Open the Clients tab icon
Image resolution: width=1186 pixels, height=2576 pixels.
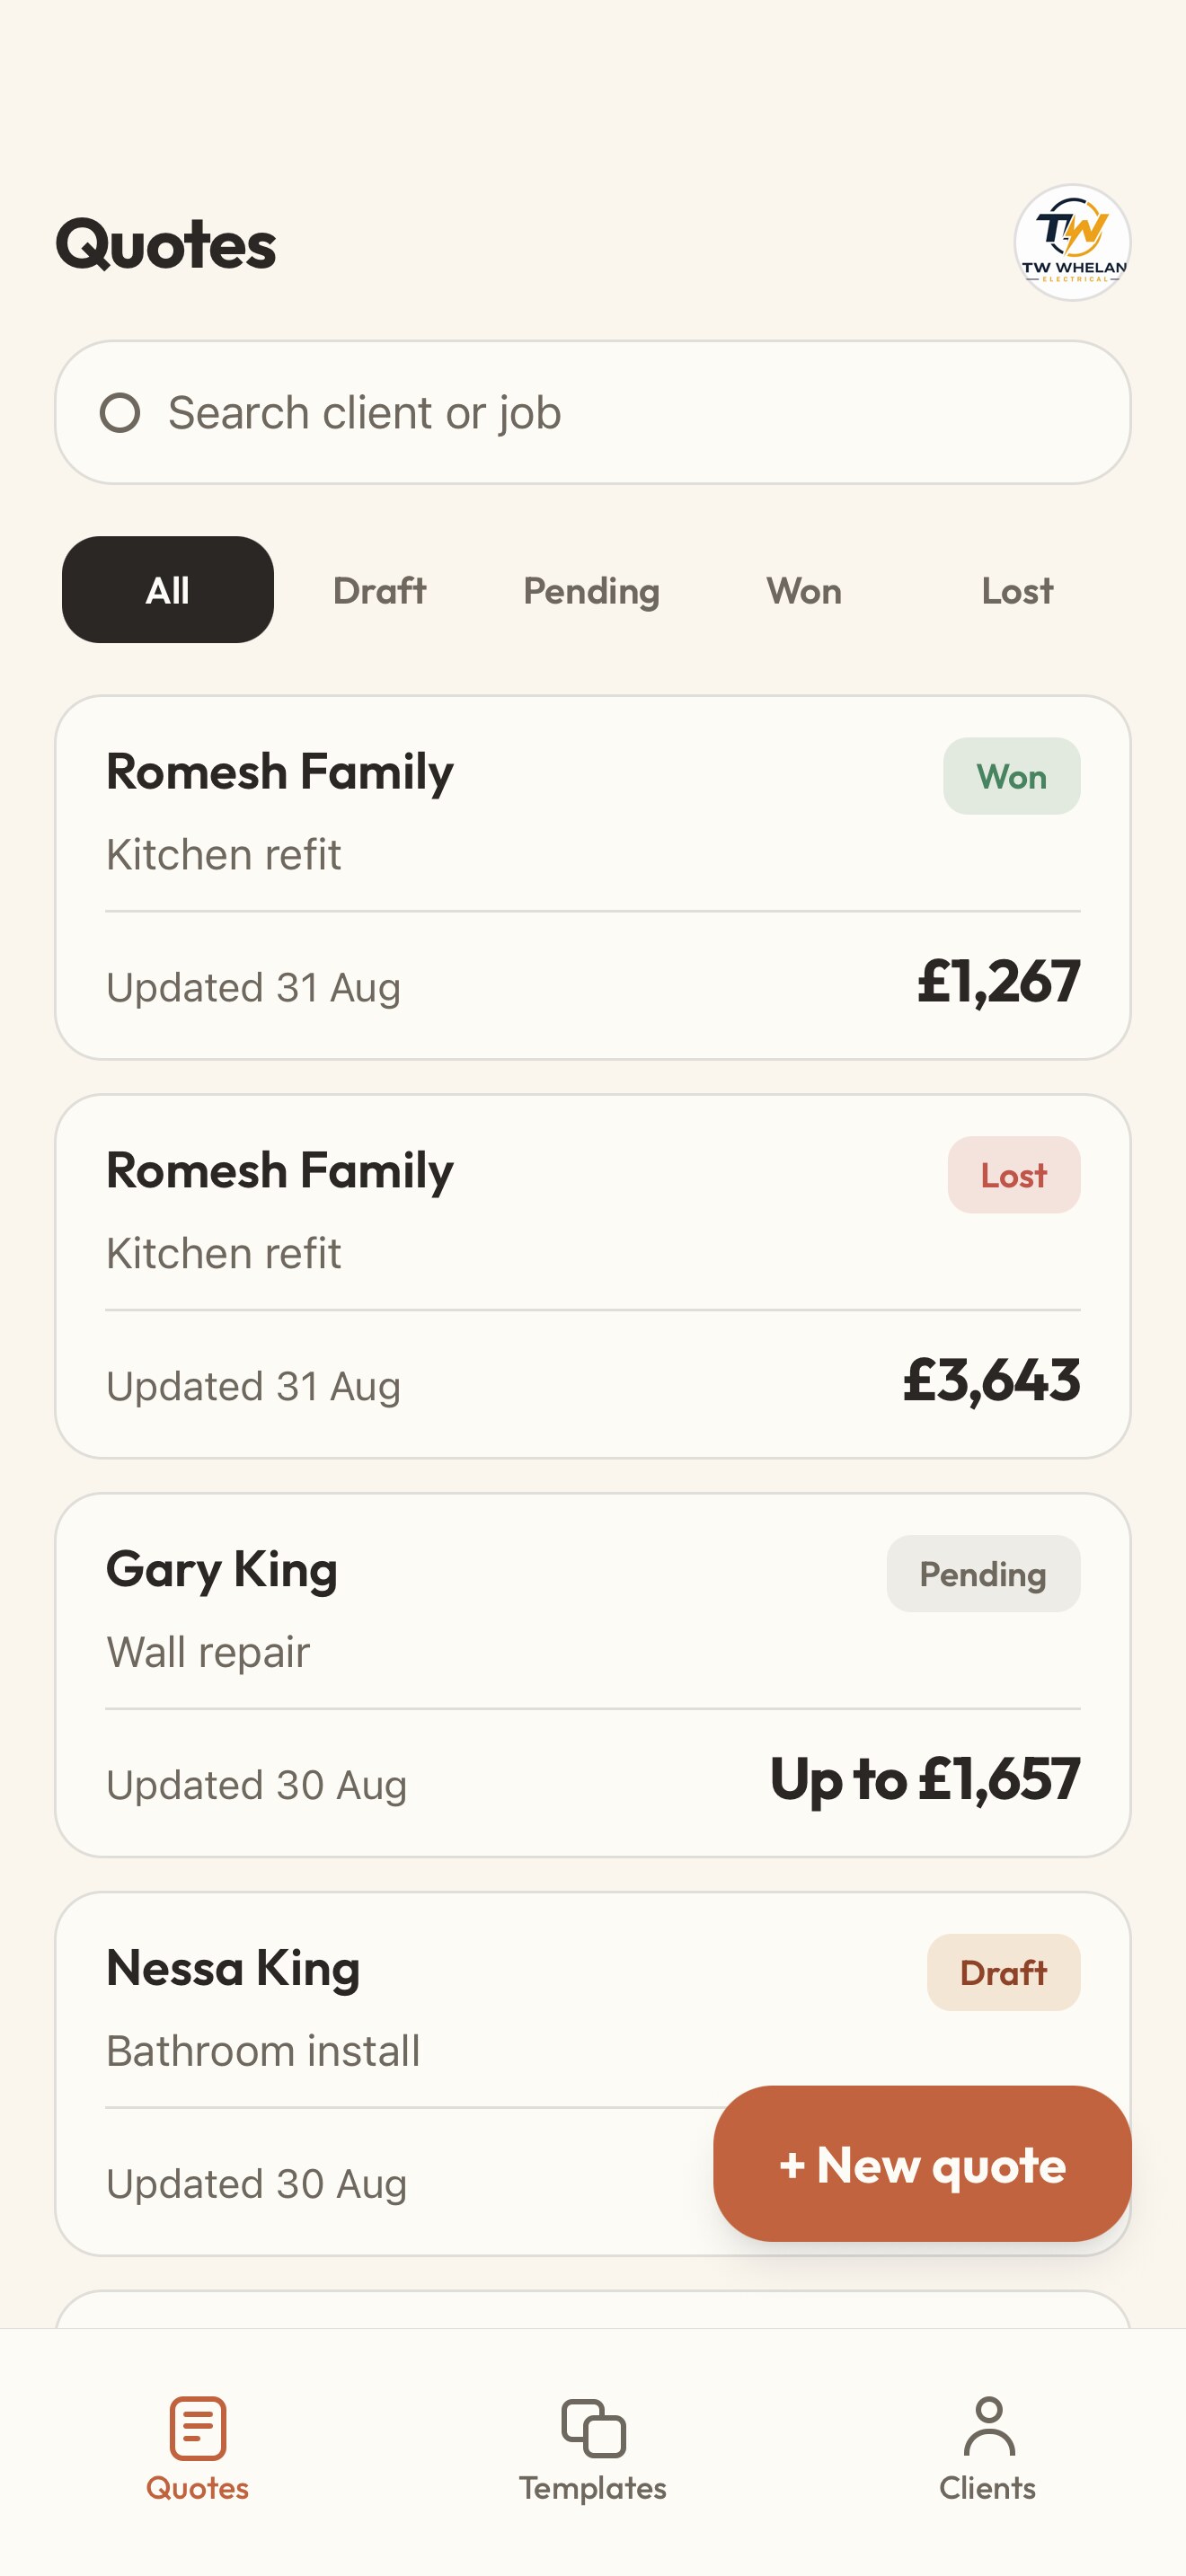point(988,2426)
